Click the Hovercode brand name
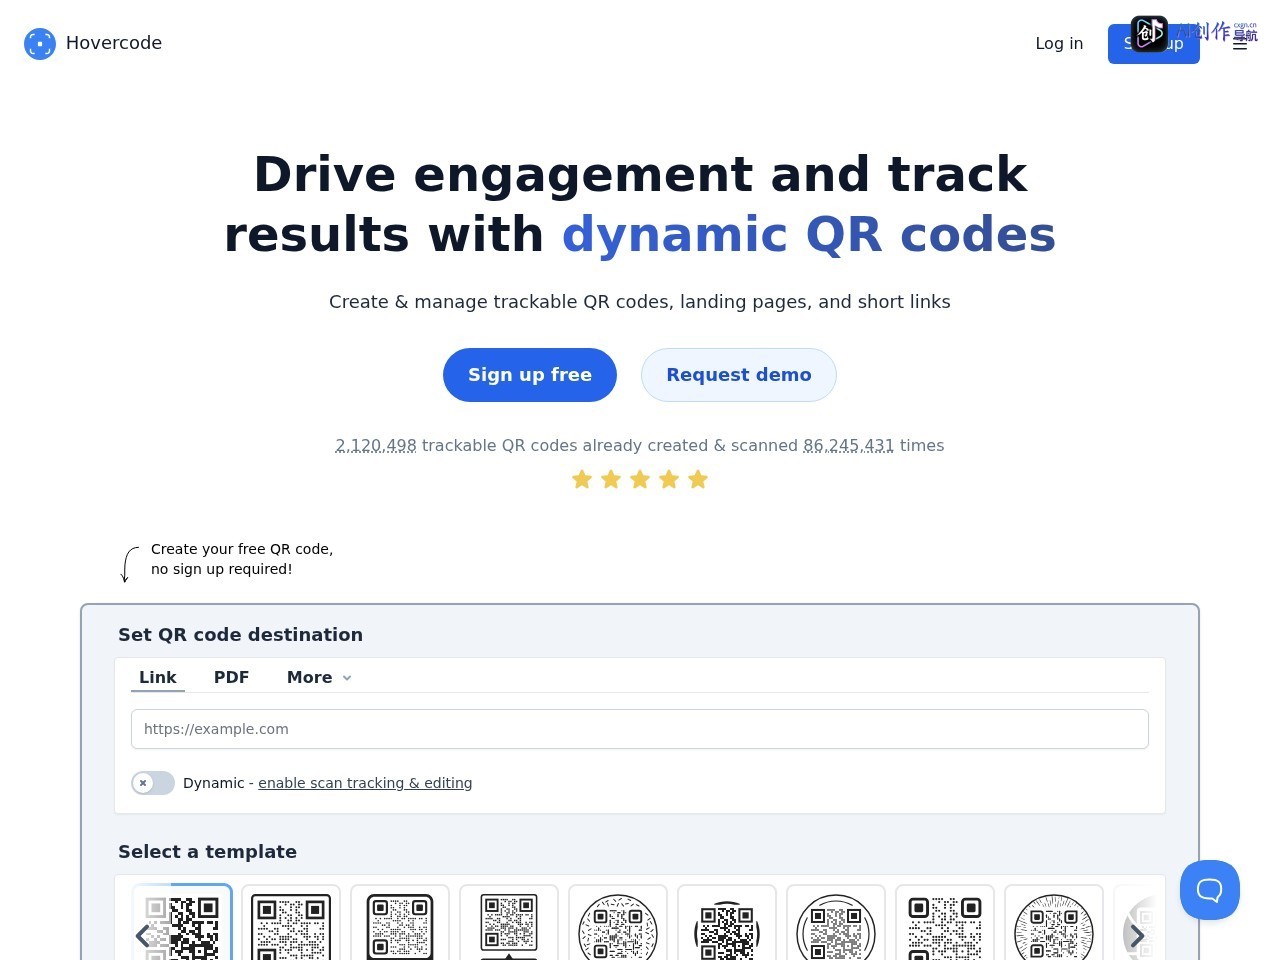The height and width of the screenshot is (960, 1280). pyautogui.click(x=114, y=43)
